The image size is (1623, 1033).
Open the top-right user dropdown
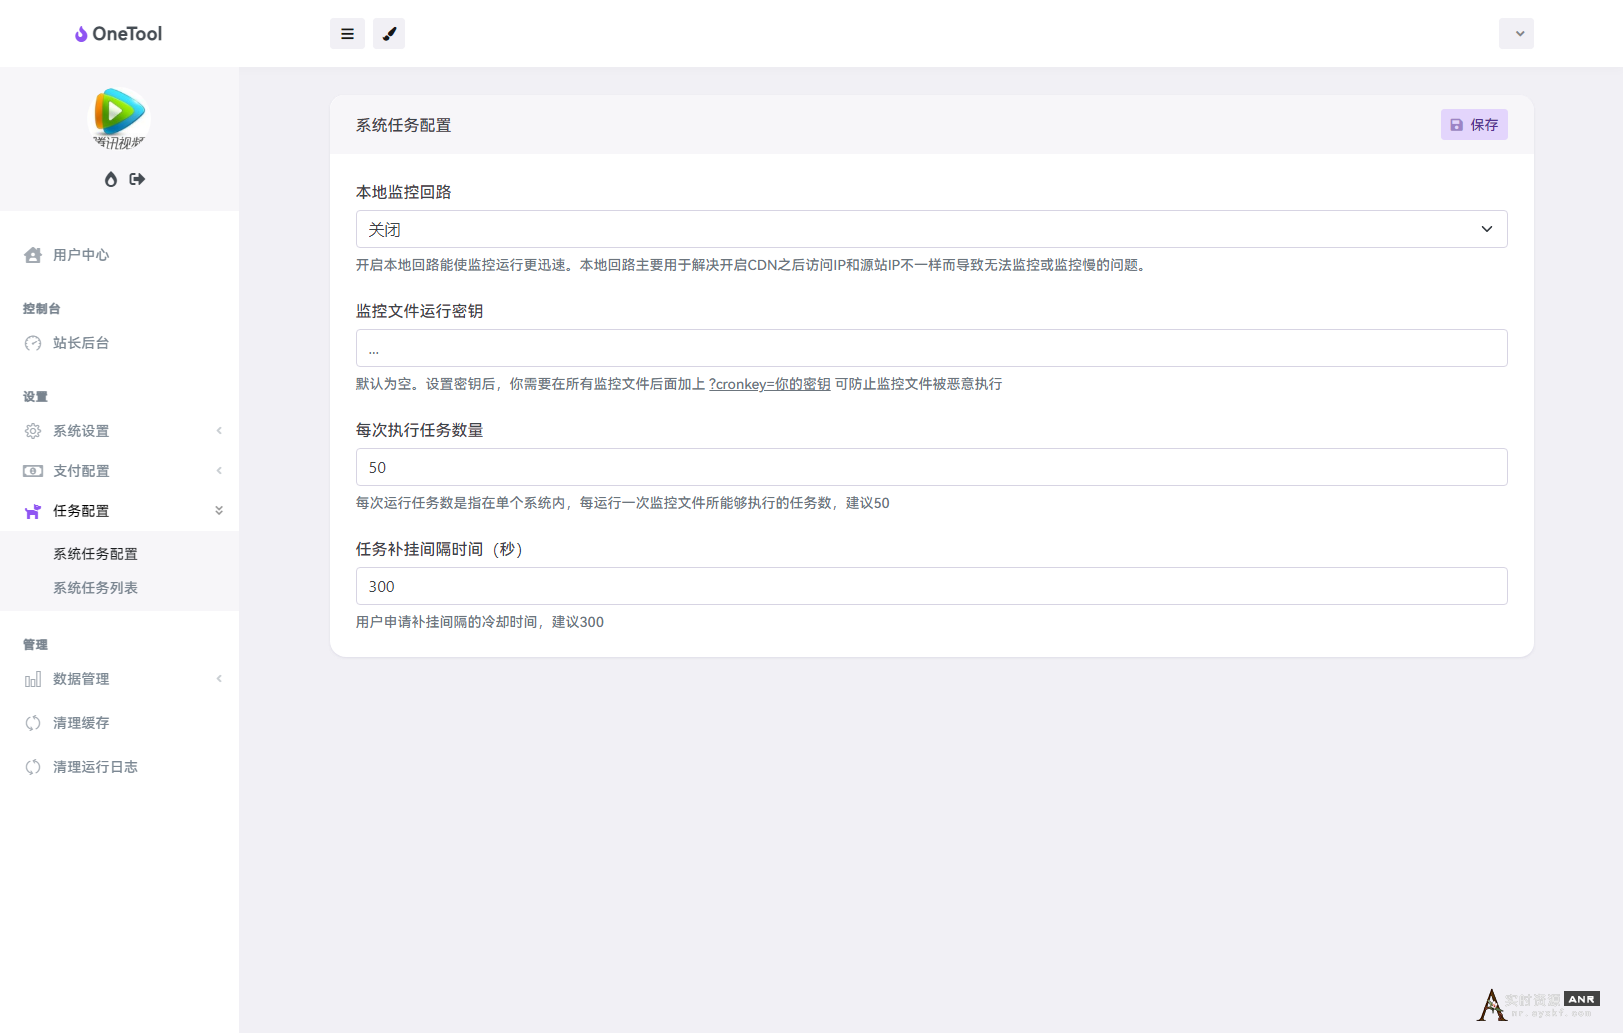coord(1516,33)
